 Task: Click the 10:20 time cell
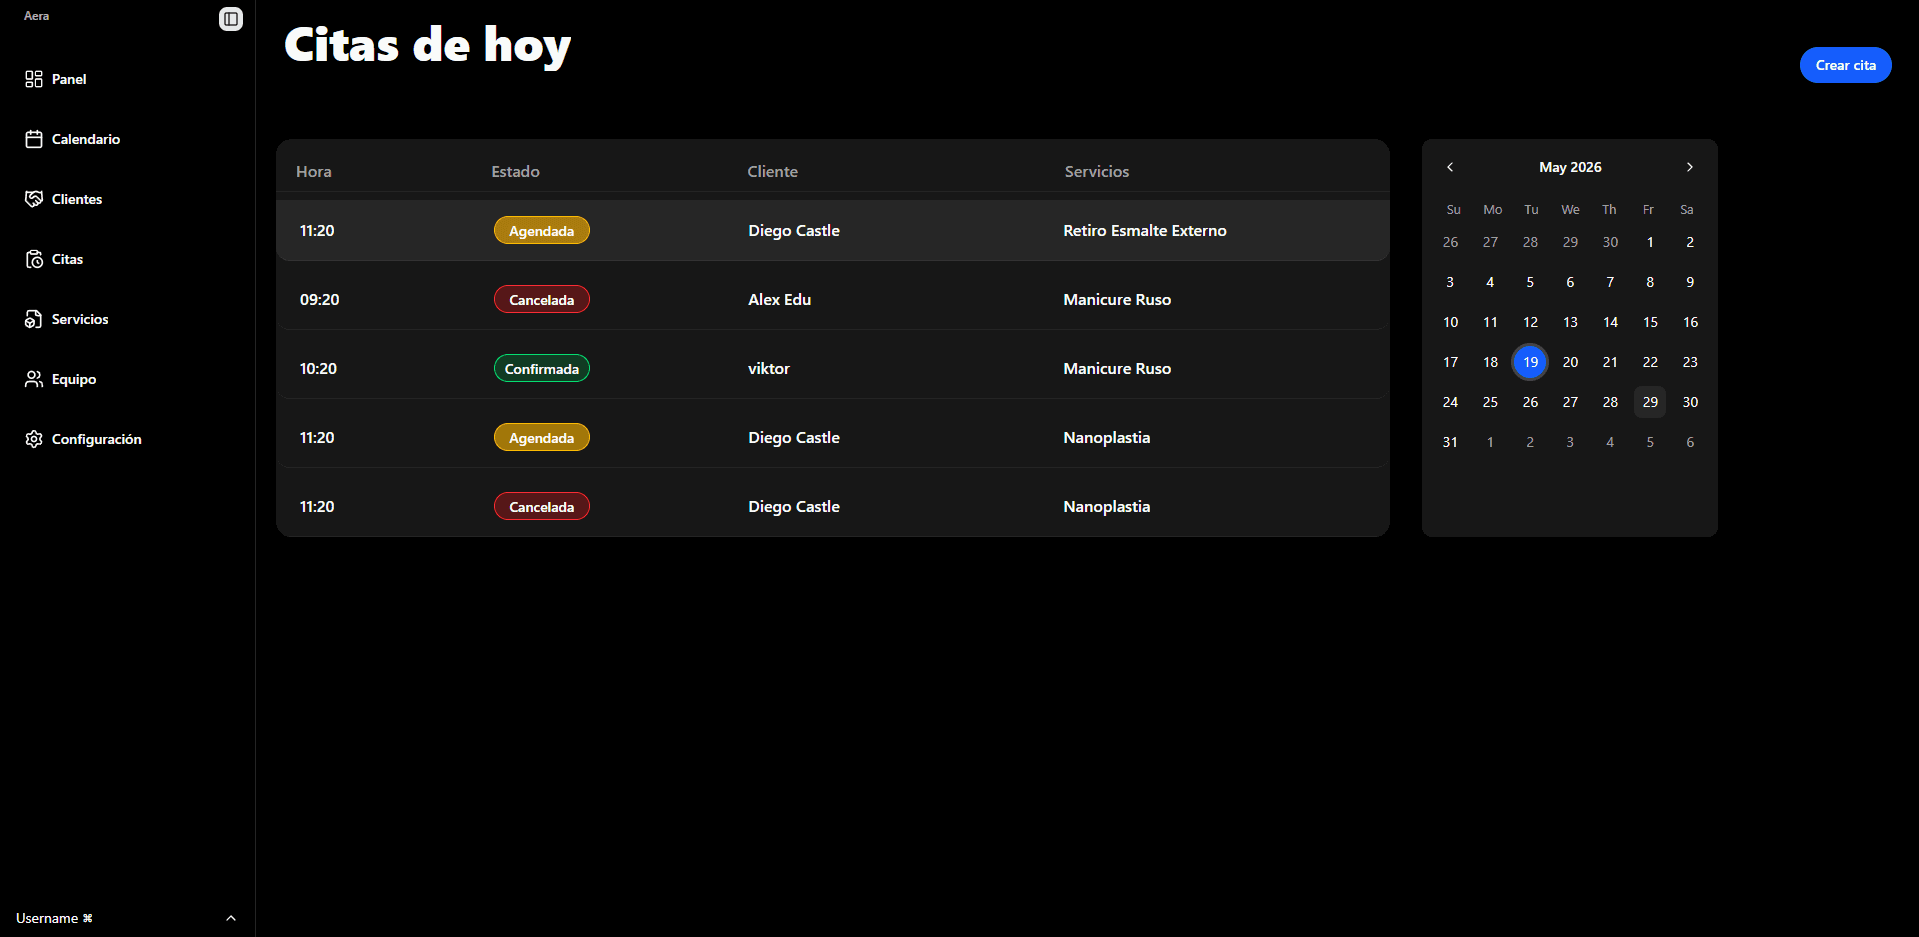click(x=318, y=369)
